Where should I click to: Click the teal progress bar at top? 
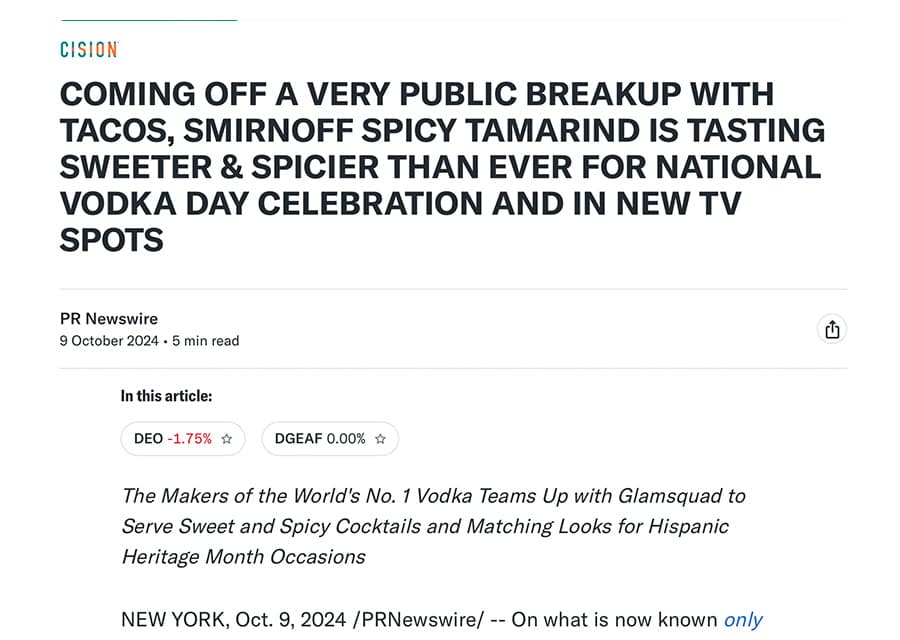point(148,20)
